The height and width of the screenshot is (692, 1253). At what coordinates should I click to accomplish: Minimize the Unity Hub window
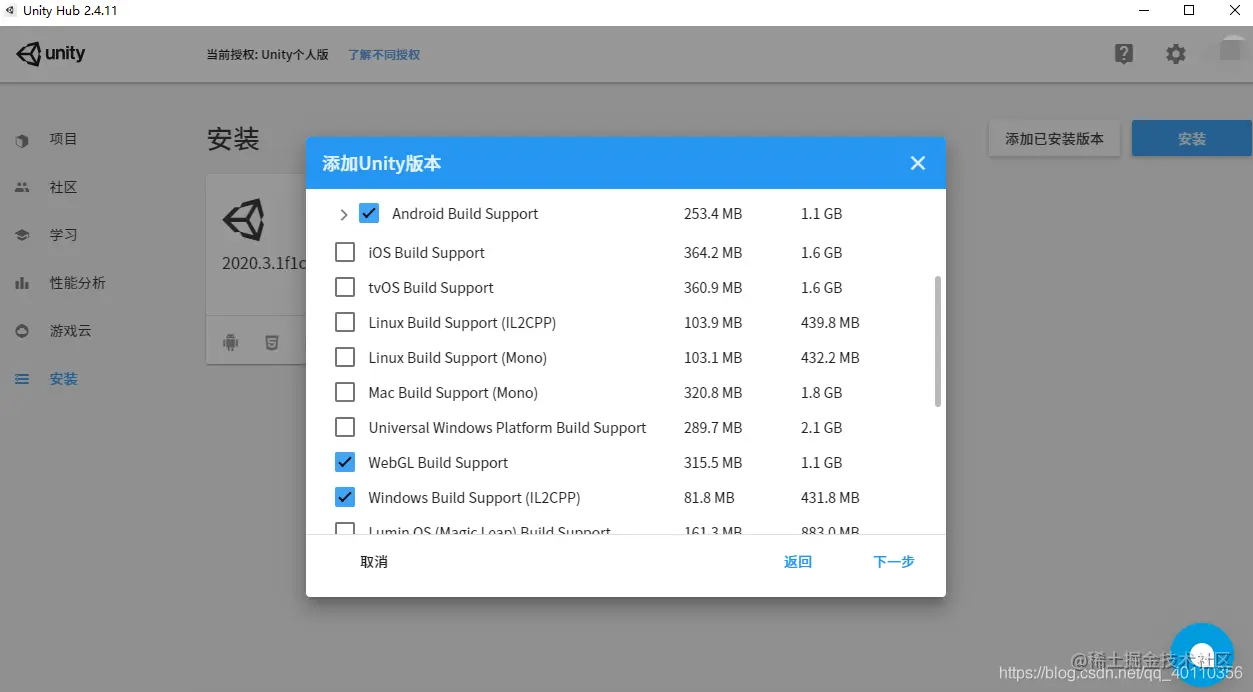(x=1144, y=11)
